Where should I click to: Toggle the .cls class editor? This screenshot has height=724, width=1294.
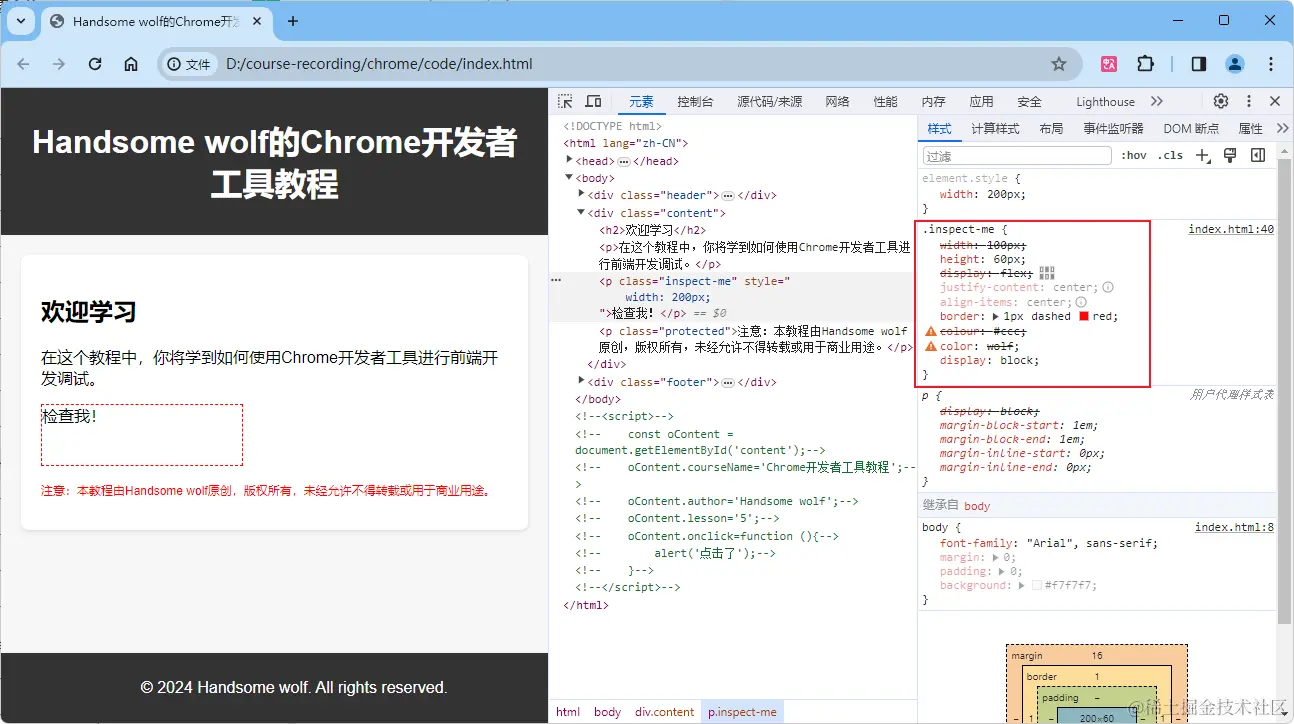click(x=1170, y=155)
